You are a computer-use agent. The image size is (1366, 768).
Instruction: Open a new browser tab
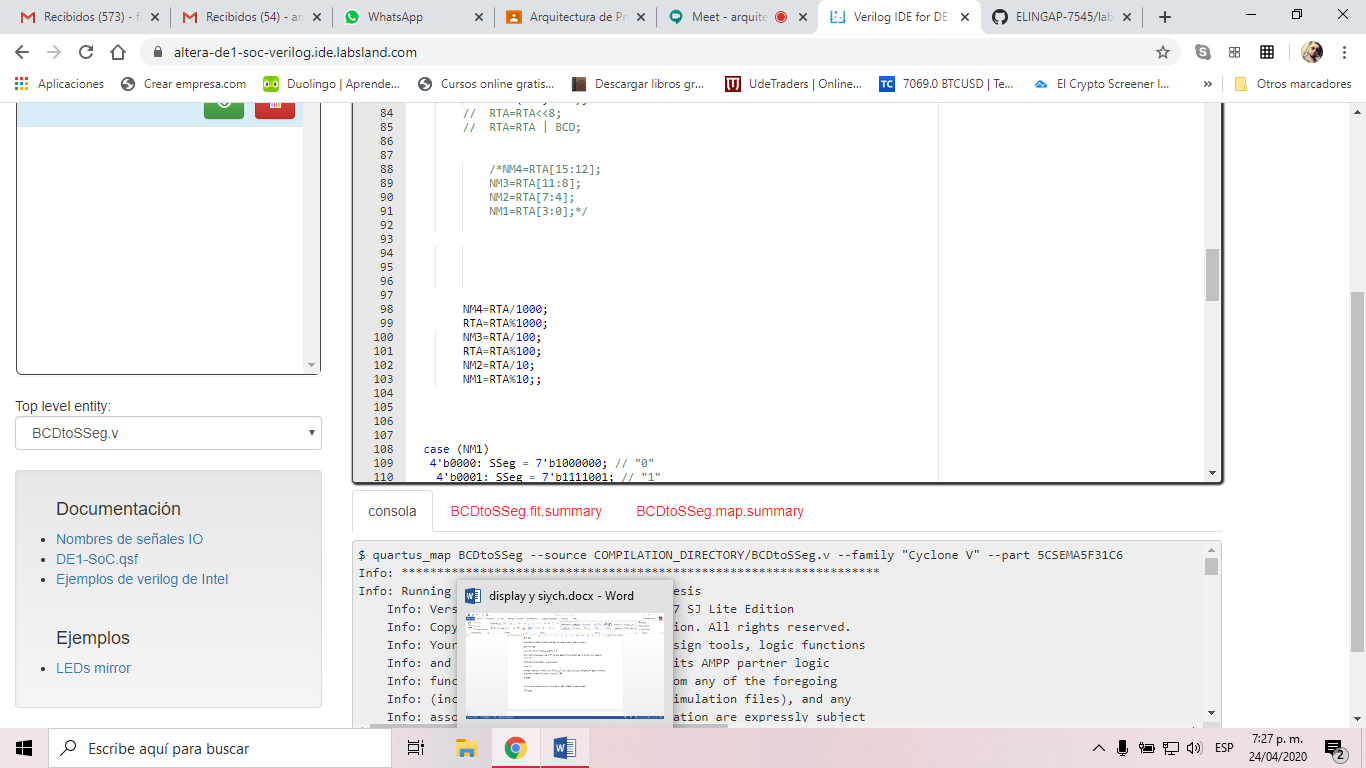tap(1165, 17)
